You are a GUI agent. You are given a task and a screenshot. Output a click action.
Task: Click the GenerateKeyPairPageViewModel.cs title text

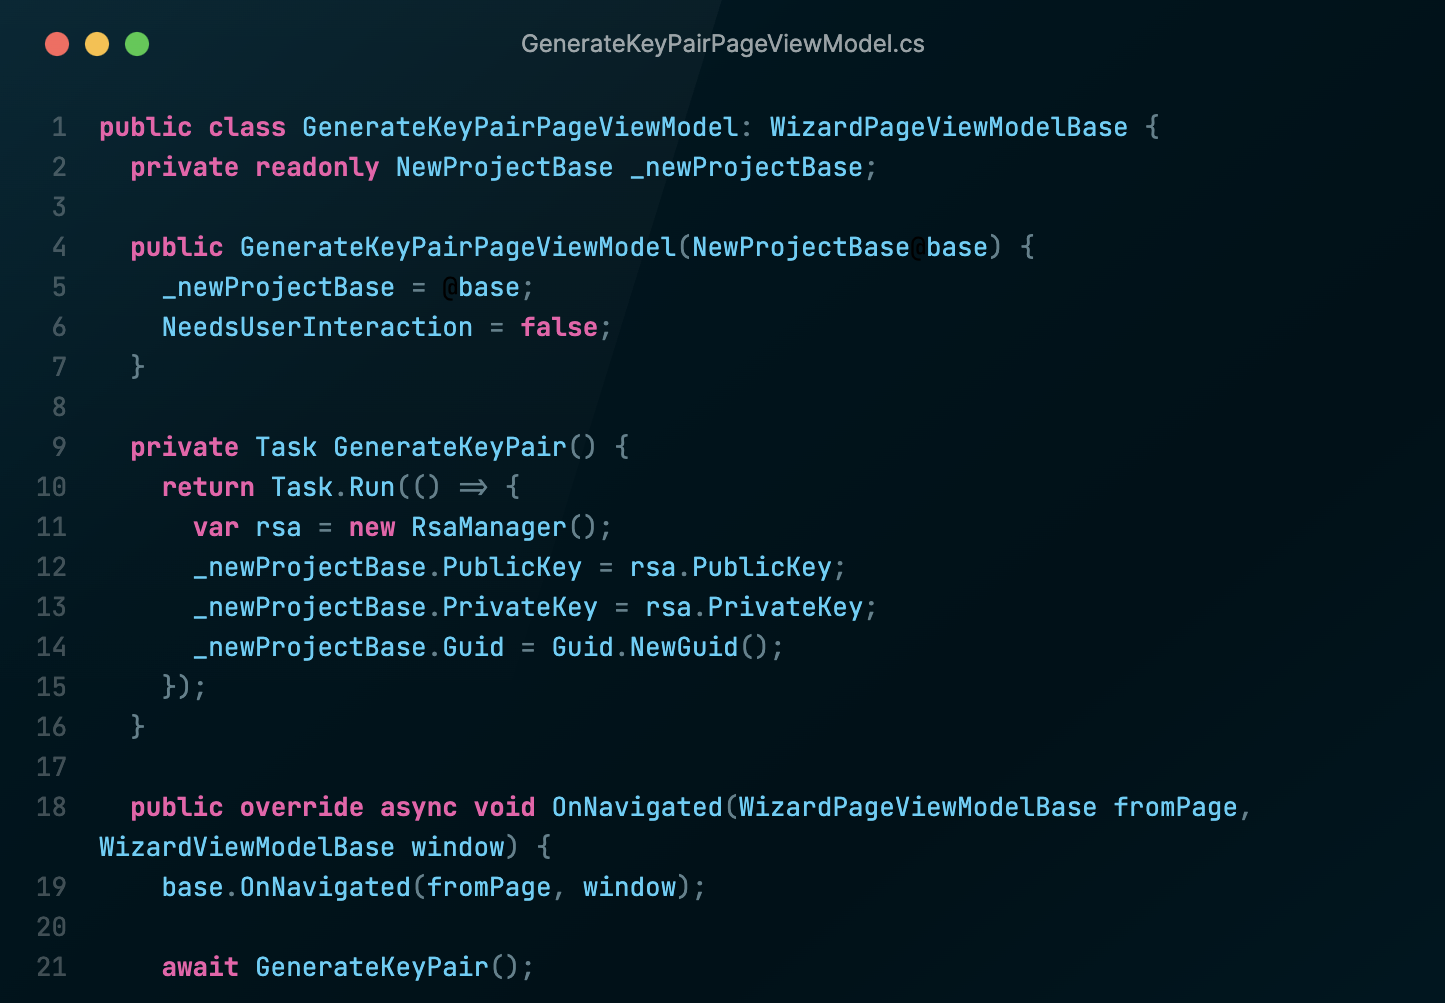(x=722, y=44)
